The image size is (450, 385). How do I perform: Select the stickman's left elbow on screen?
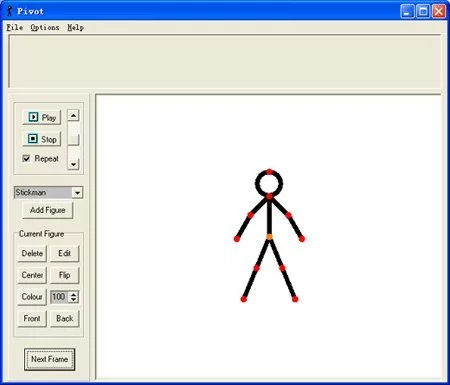pos(250,215)
